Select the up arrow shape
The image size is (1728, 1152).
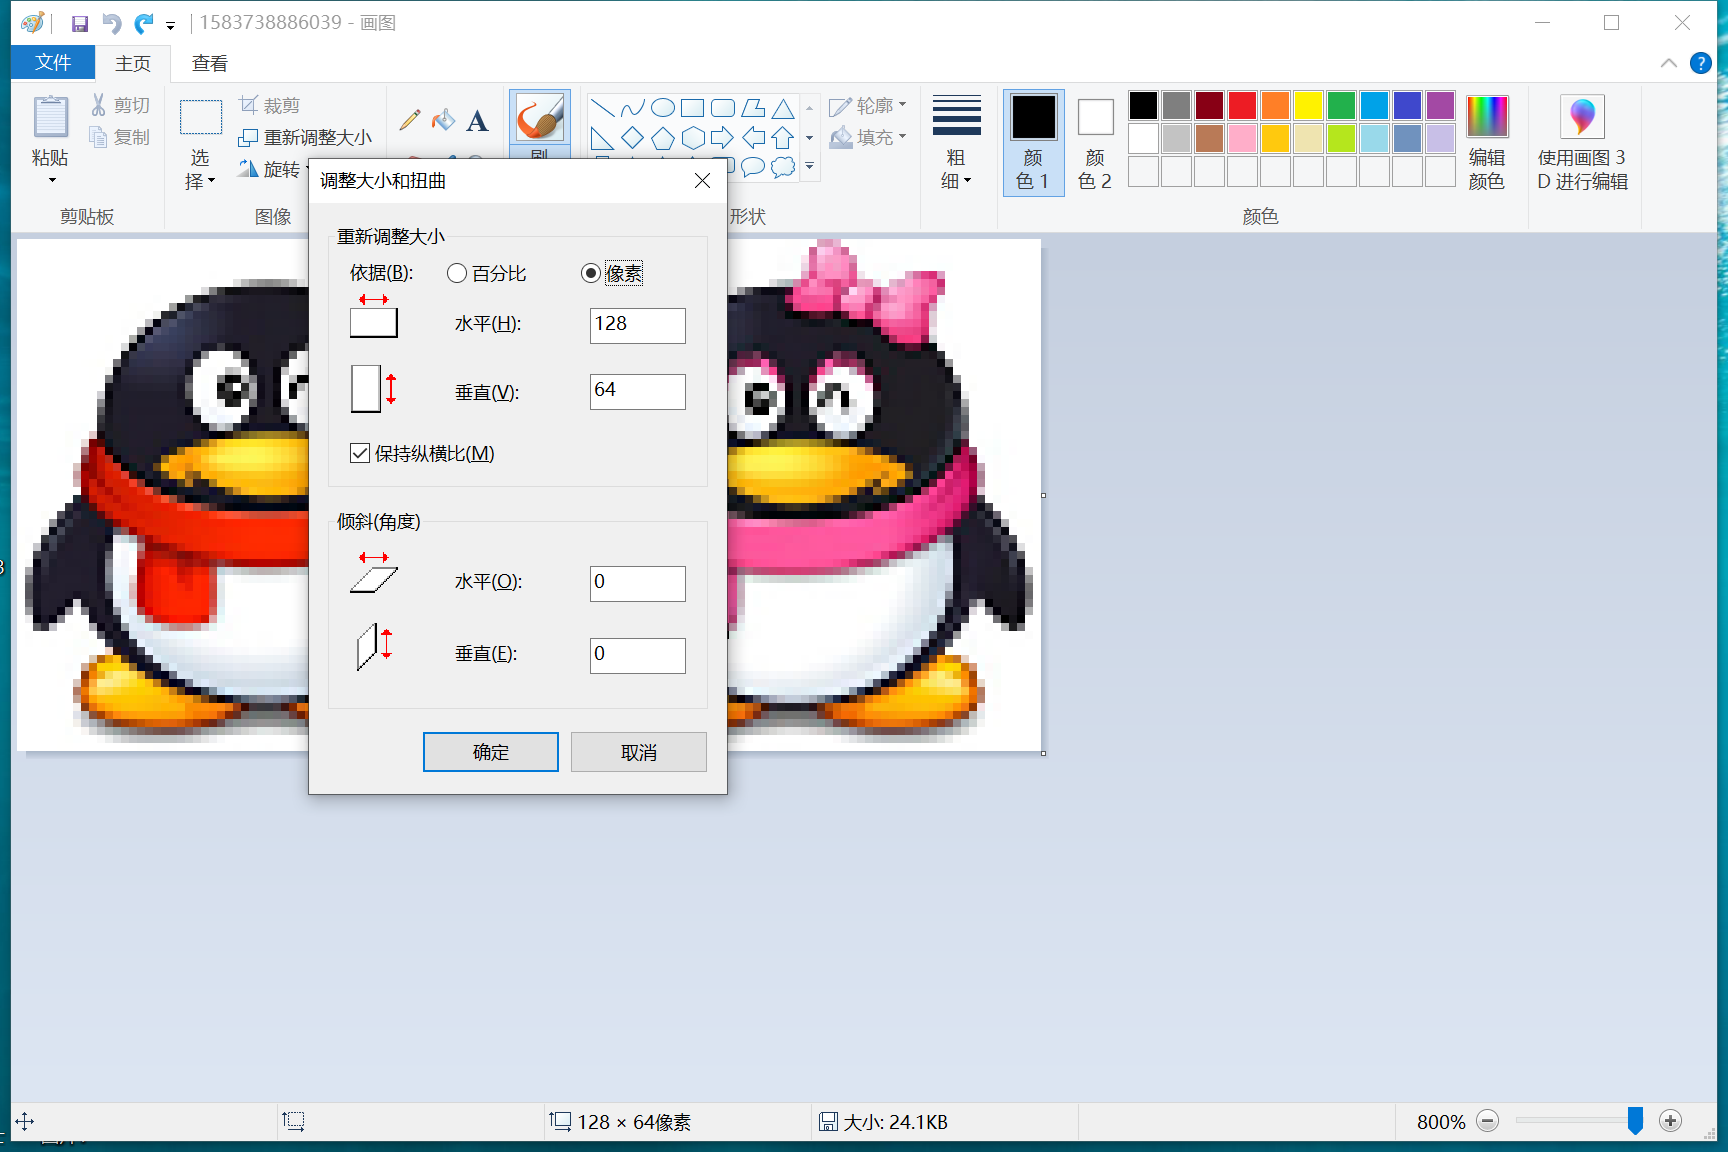[783, 138]
